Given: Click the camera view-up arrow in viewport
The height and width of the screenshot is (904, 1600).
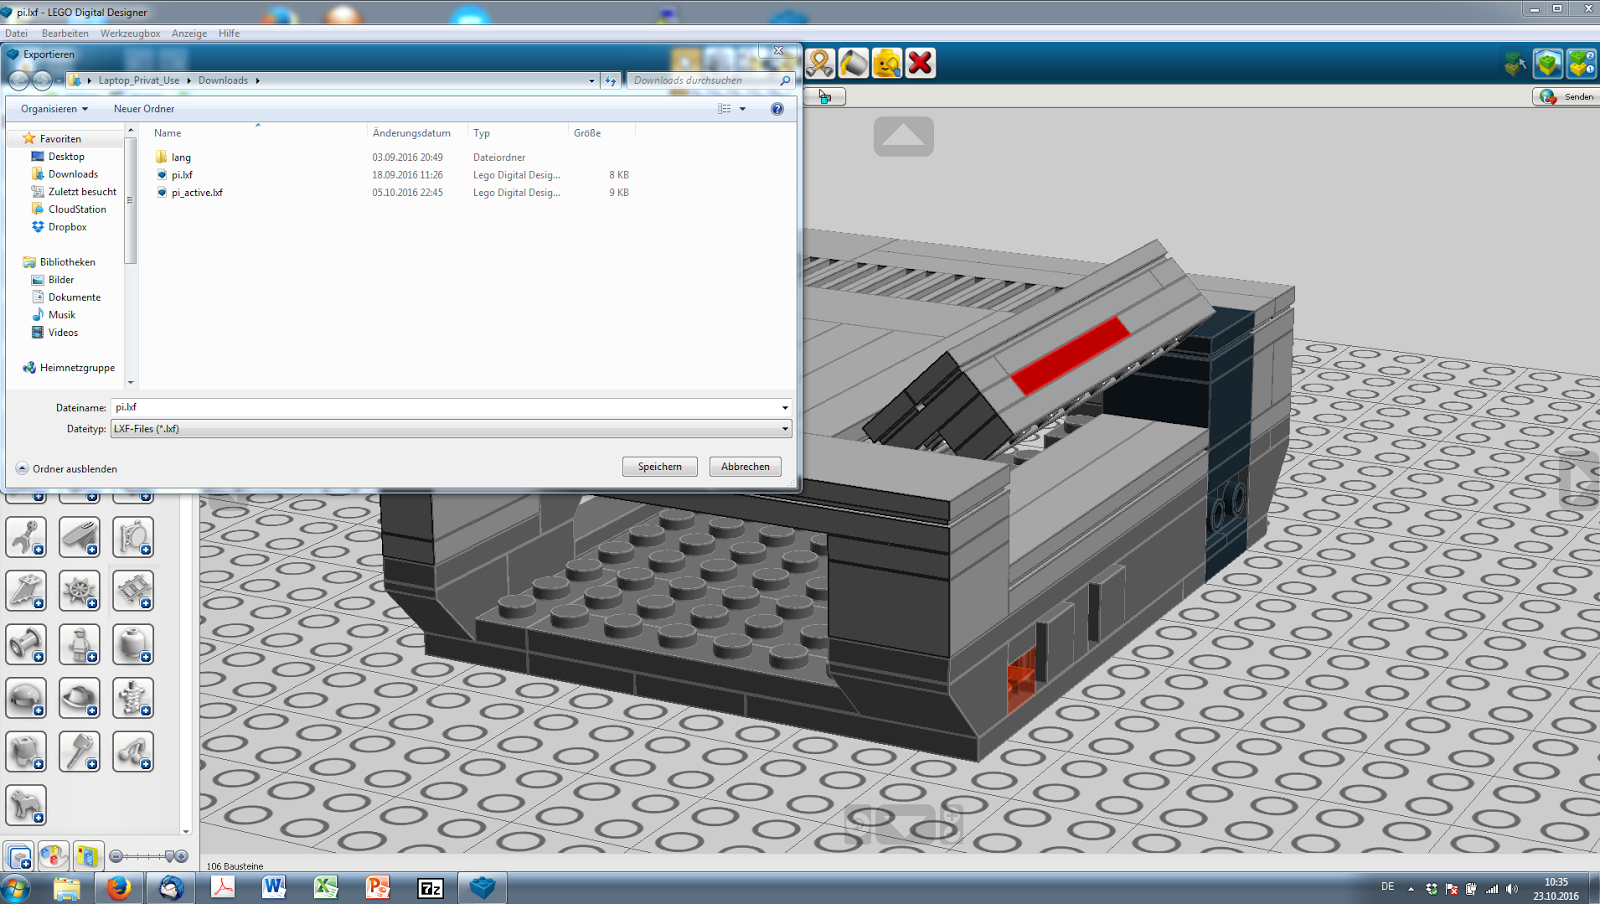Looking at the screenshot, I should 903,136.
